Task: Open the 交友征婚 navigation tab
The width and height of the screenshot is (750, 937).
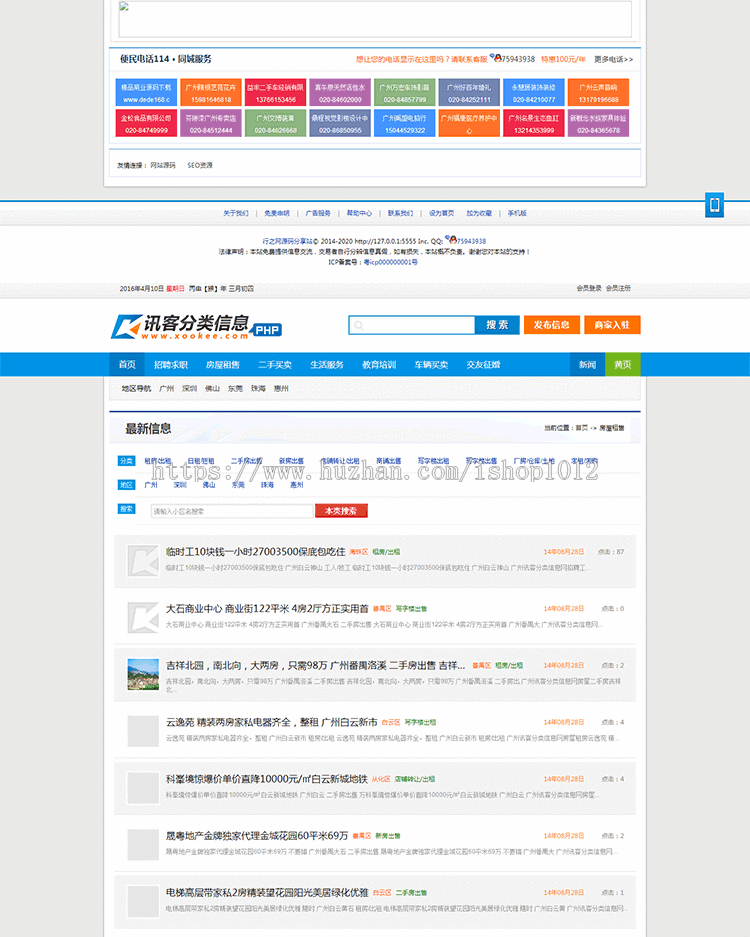Action: (x=483, y=365)
